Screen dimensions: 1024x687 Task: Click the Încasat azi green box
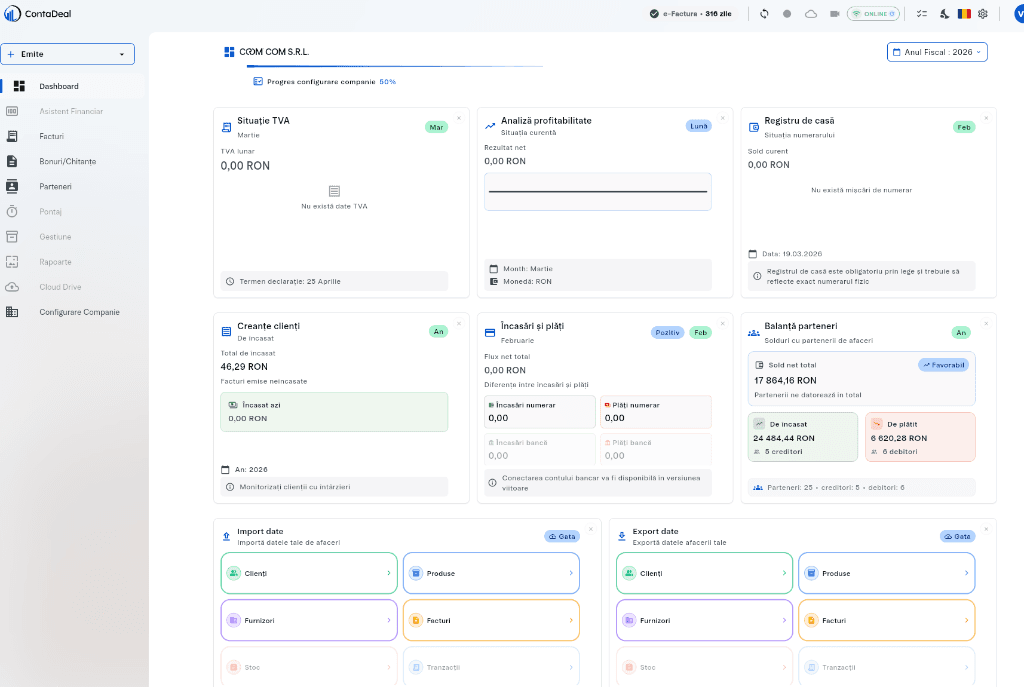[x=334, y=412]
